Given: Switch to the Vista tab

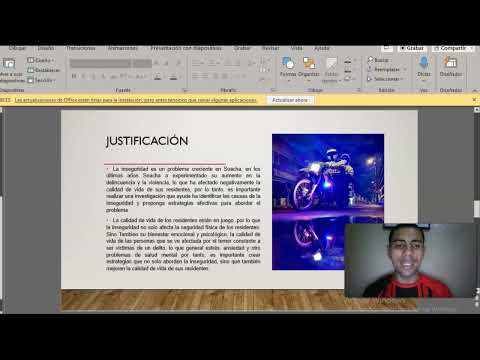Looking at the screenshot, I should 296,48.
